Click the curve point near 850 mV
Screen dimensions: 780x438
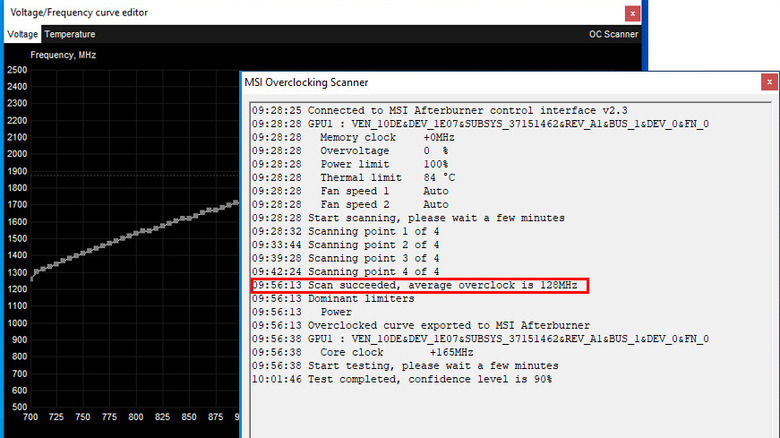[189, 218]
